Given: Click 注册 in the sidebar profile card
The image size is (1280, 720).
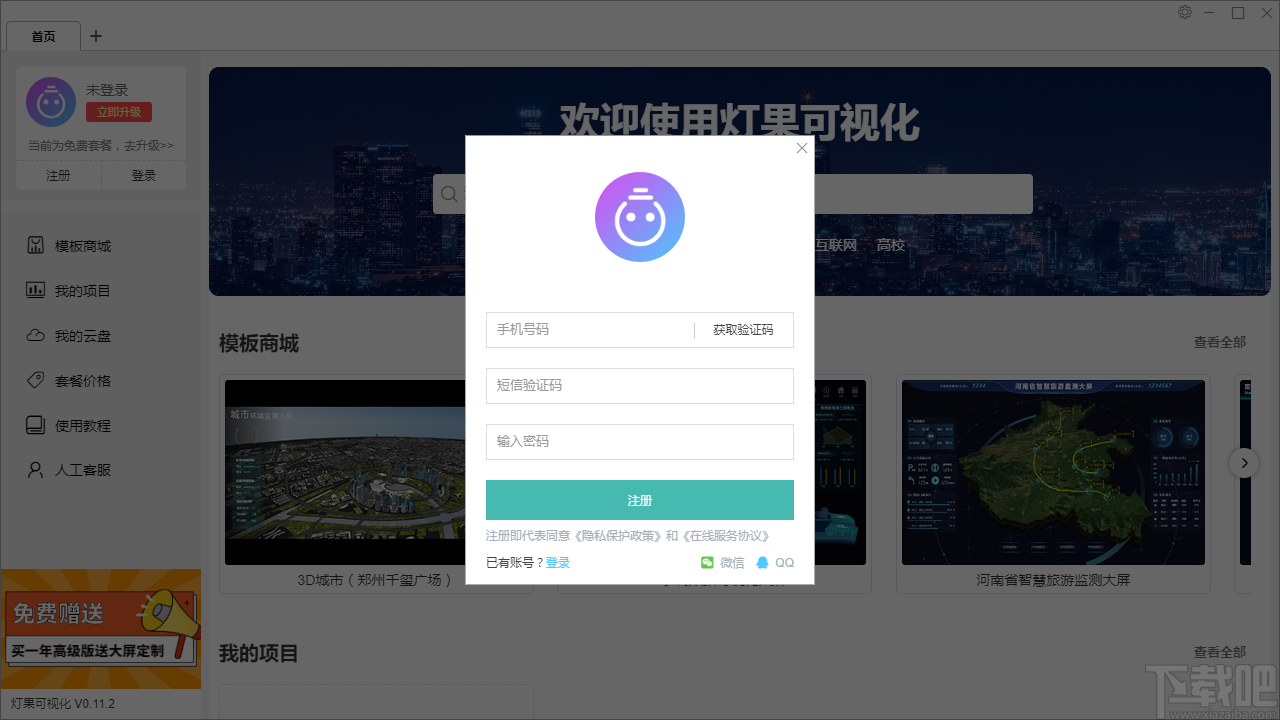Looking at the screenshot, I should [58, 176].
